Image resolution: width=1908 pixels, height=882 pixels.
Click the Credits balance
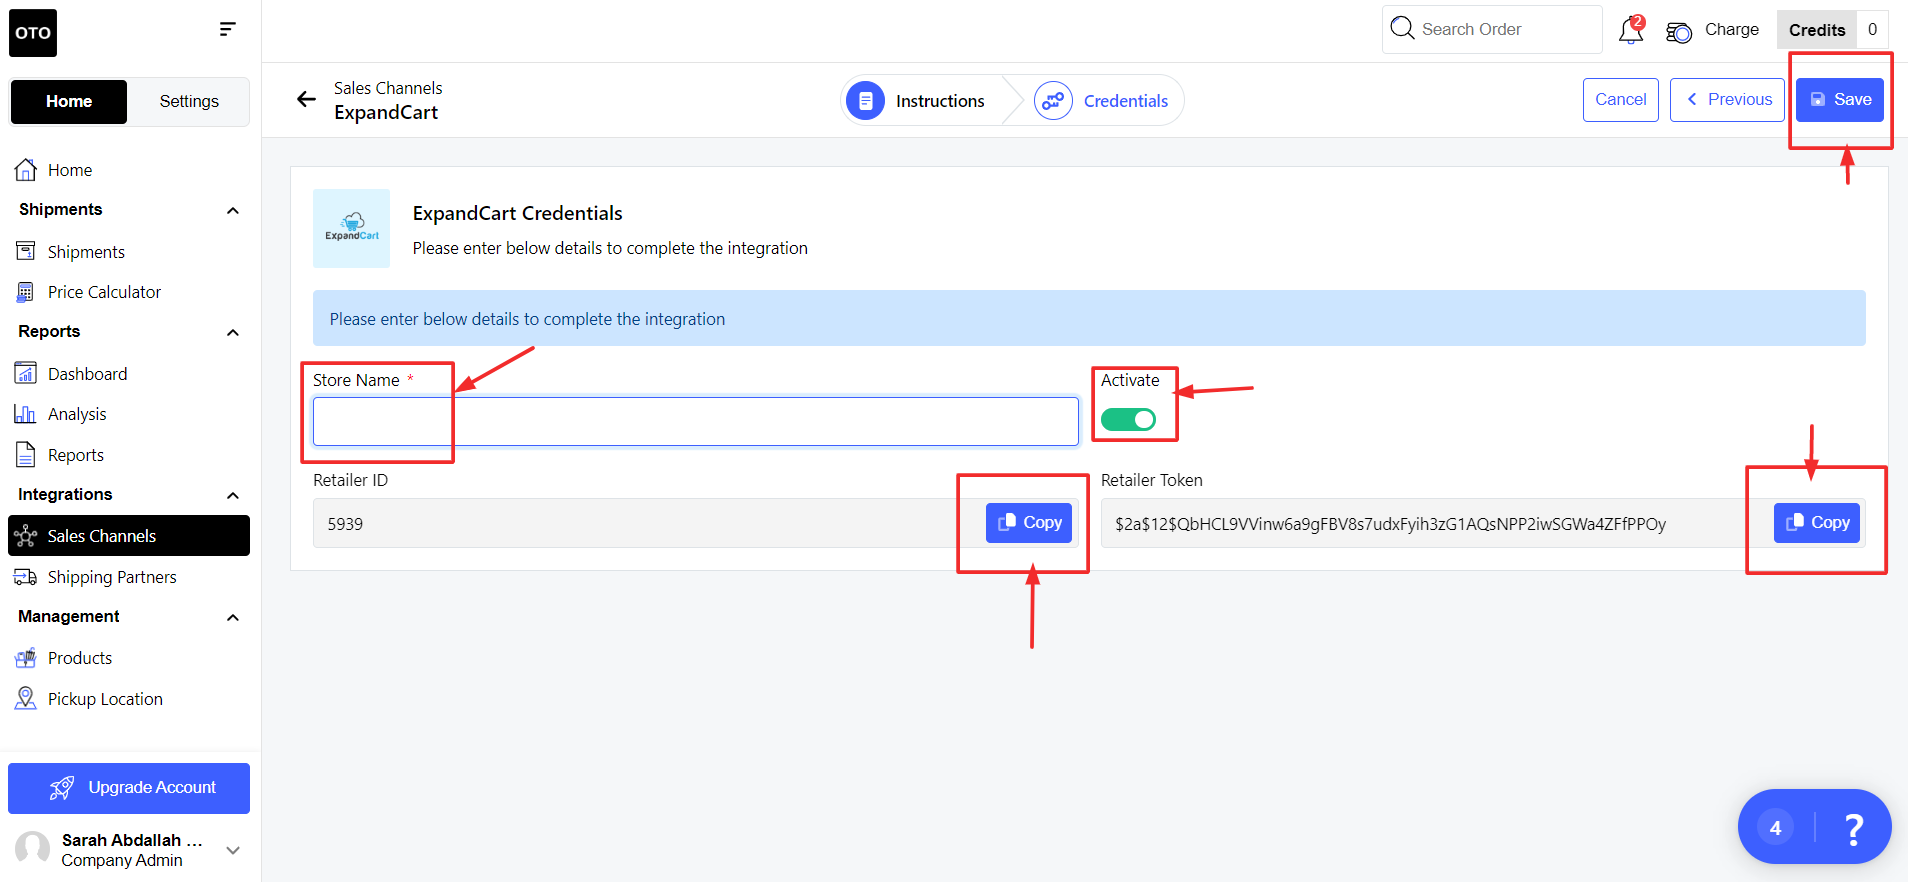[x=1832, y=30]
